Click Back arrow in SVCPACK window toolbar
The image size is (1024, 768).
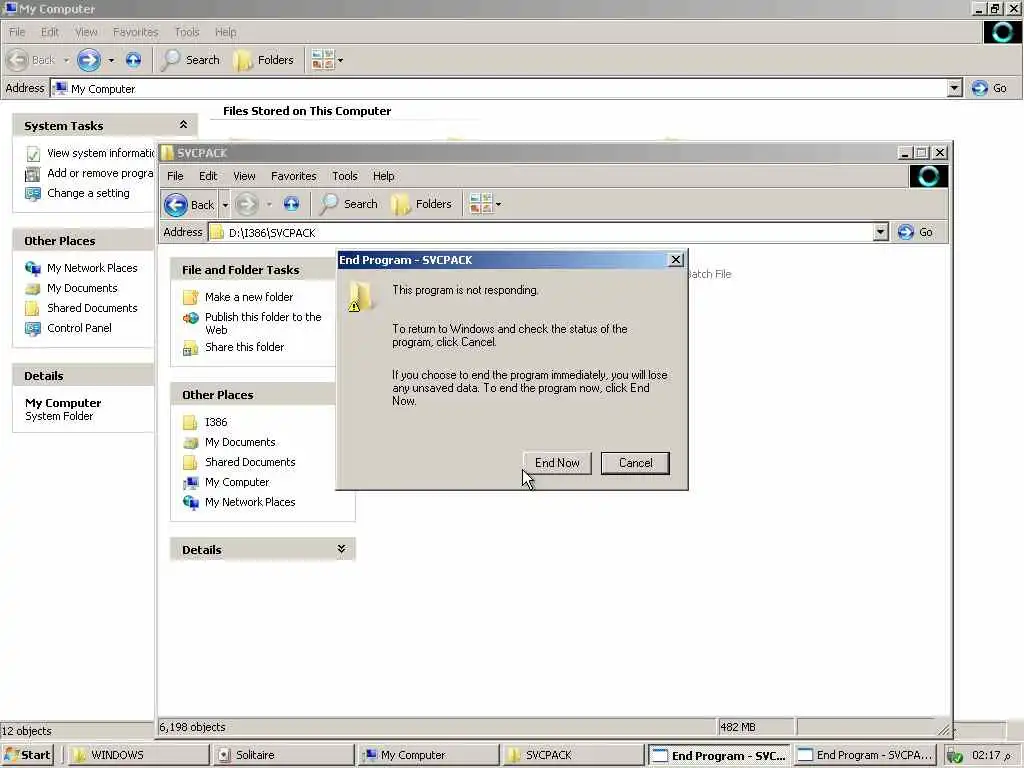click(176, 204)
